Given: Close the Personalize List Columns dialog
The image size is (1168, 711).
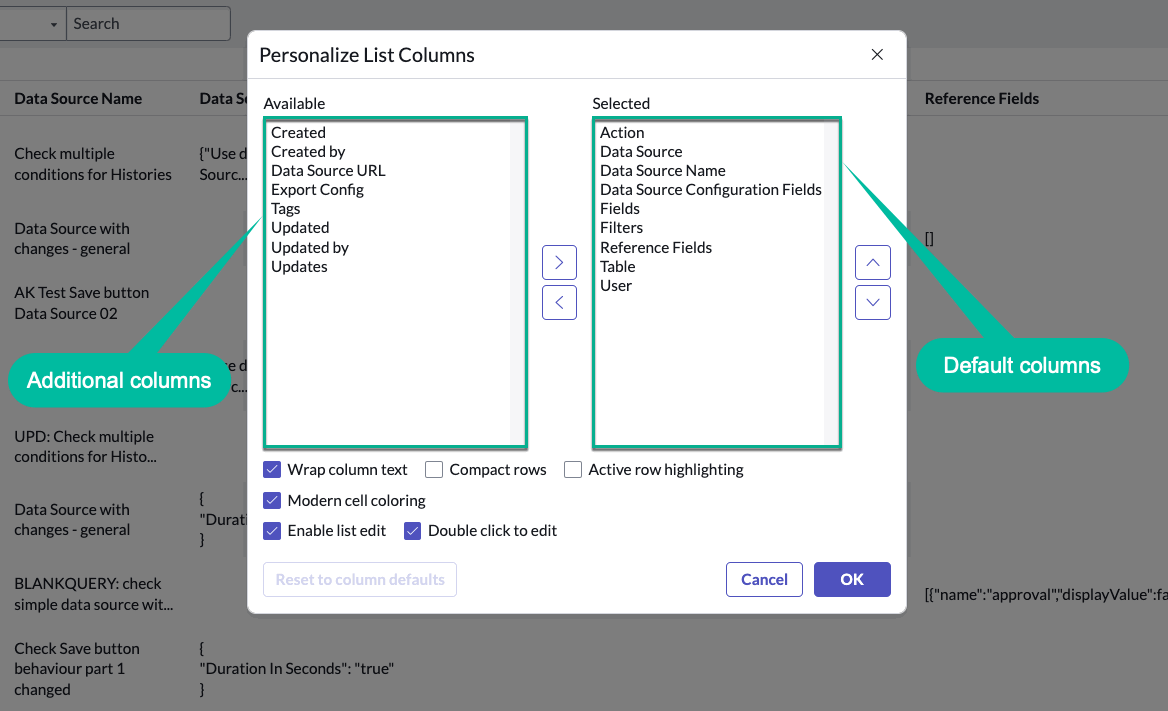Looking at the screenshot, I should click(x=877, y=55).
